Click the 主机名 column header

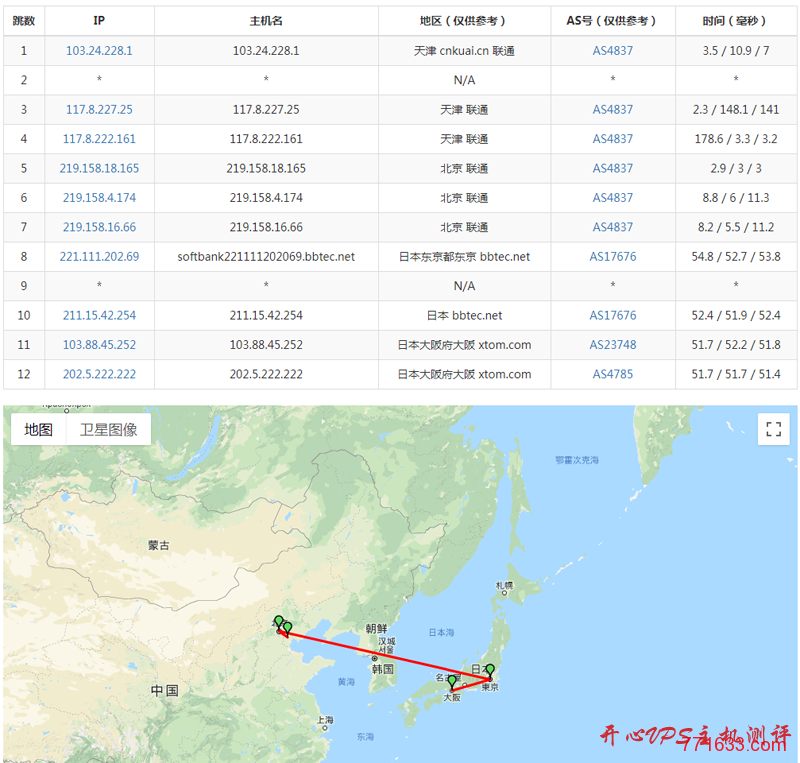(x=266, y=21)
